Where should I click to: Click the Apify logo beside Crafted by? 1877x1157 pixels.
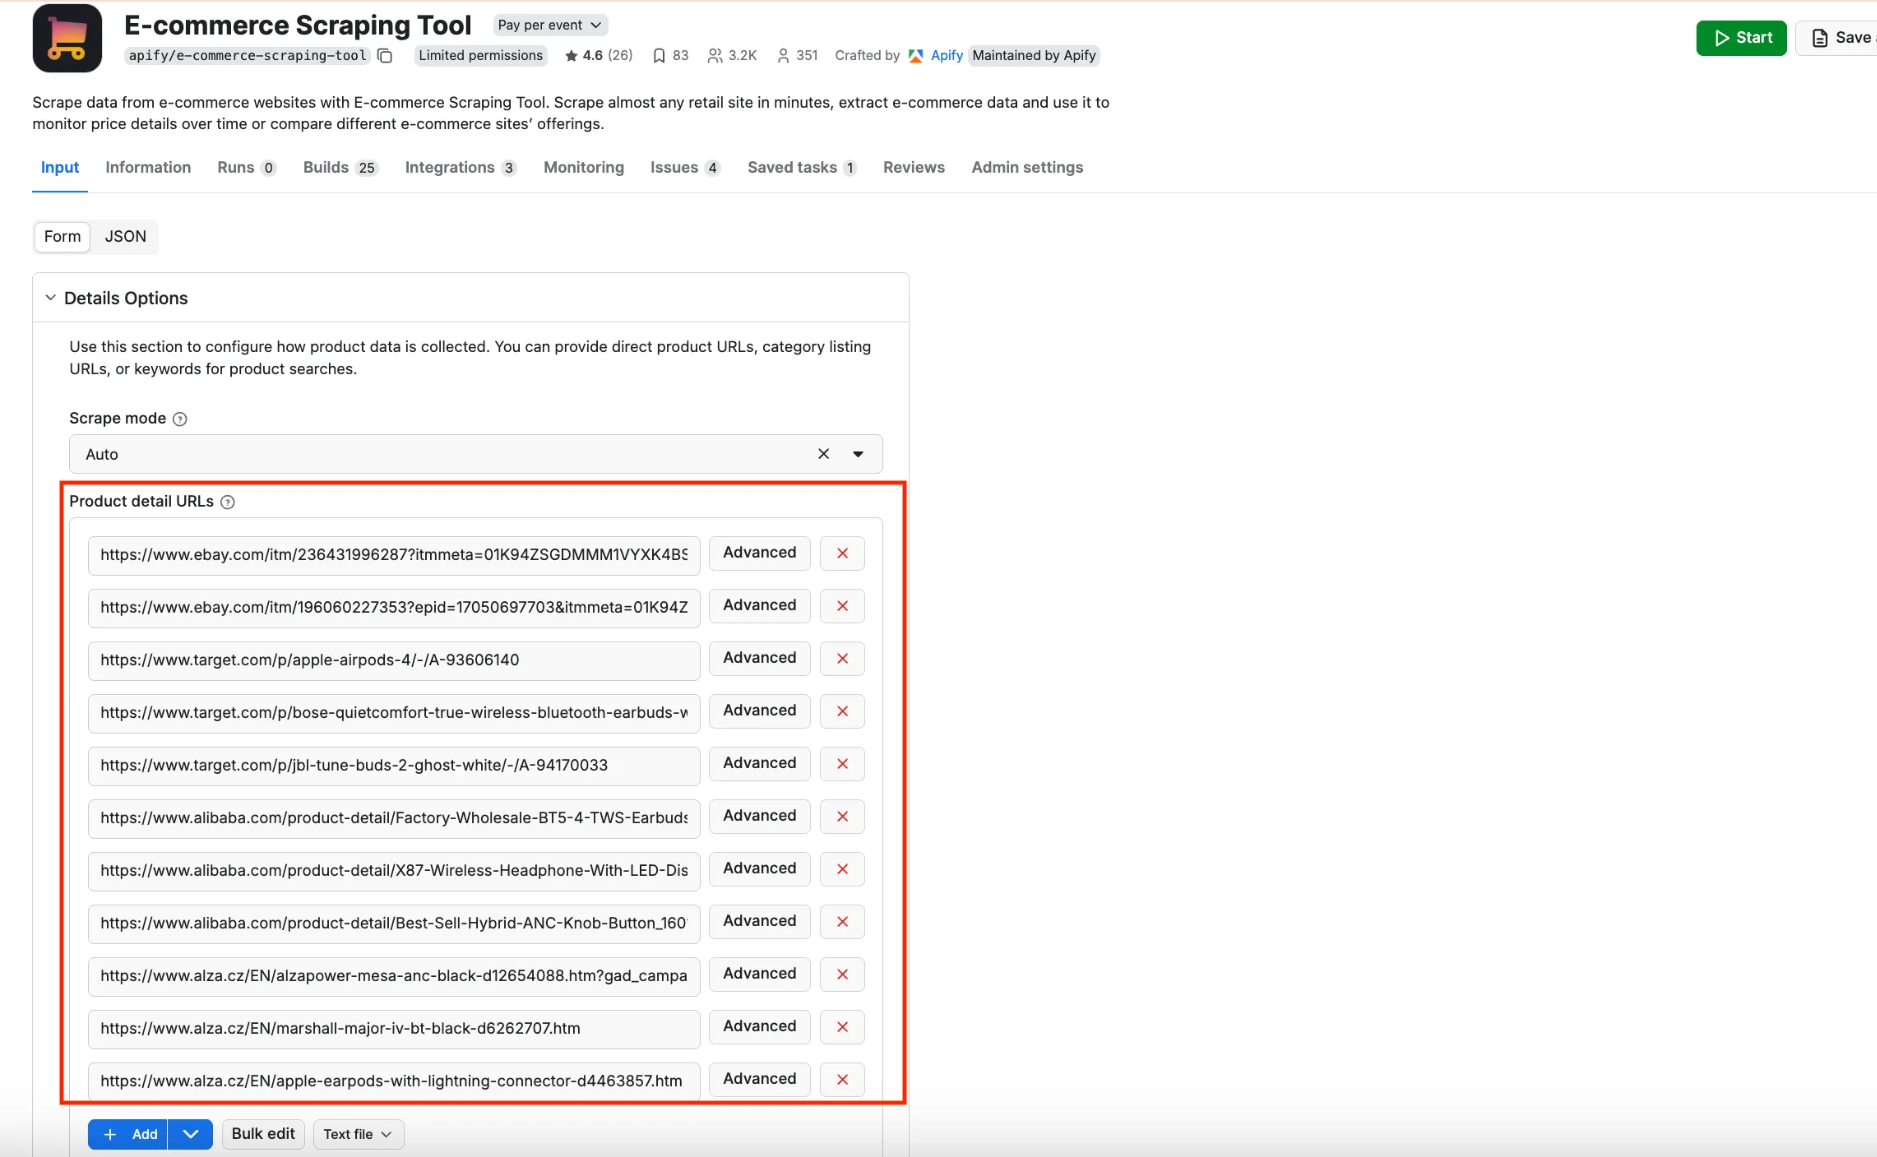915,55
